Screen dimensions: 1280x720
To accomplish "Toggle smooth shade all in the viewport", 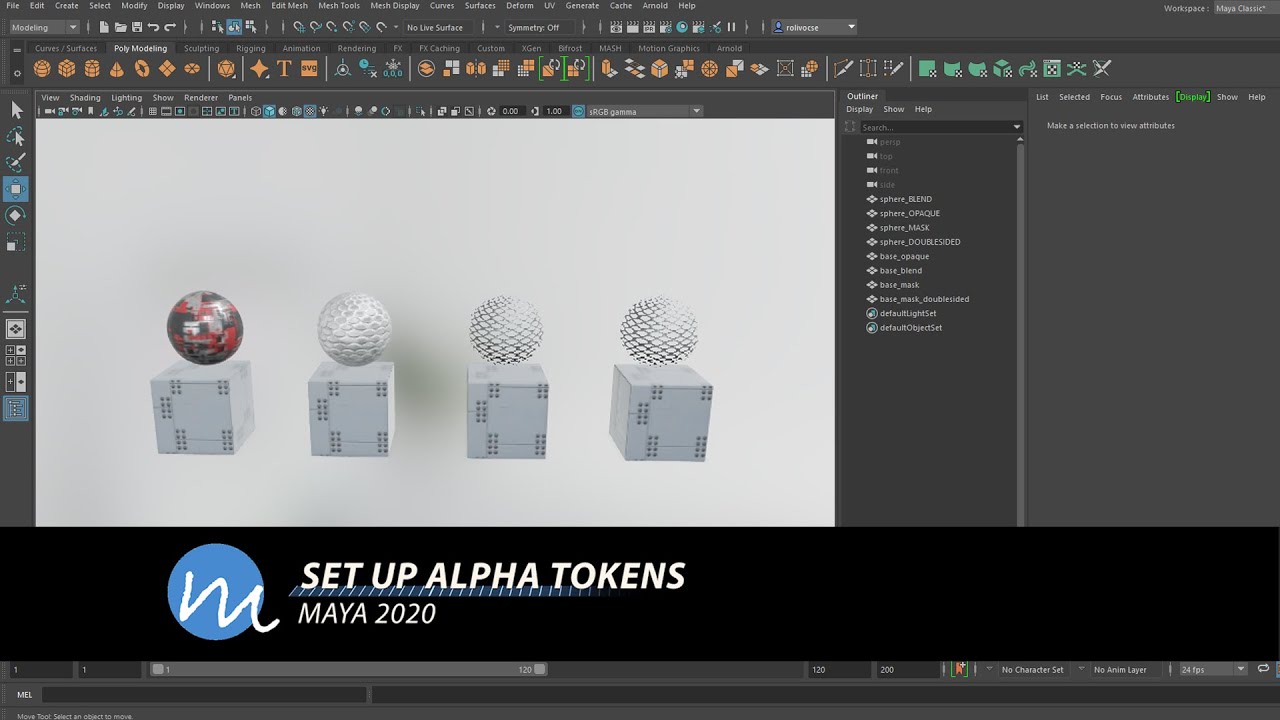I will point(269,111).
